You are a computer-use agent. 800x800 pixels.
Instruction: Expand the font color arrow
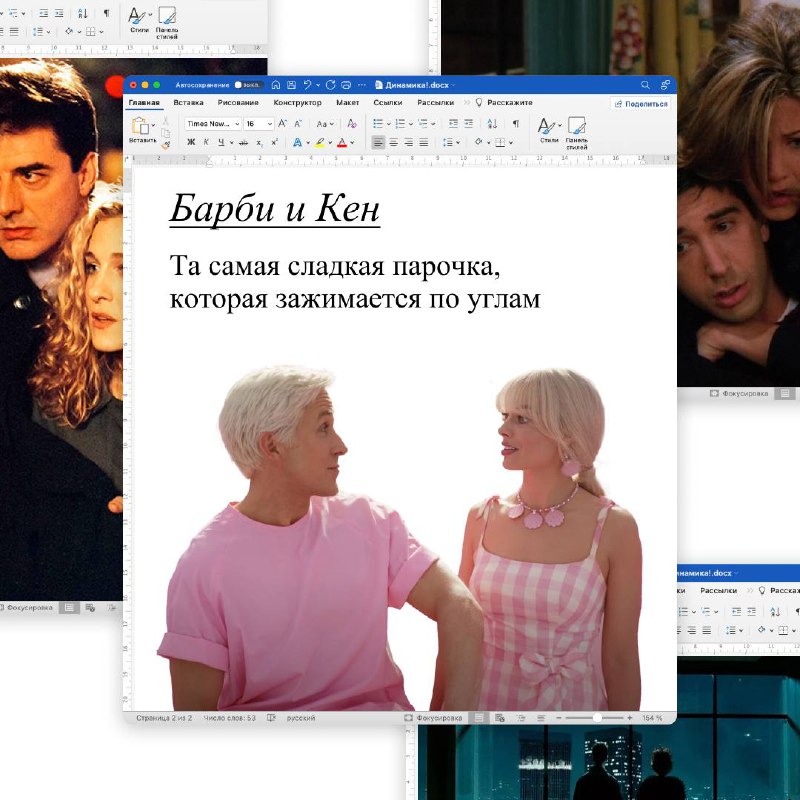[x=352, y=143]
